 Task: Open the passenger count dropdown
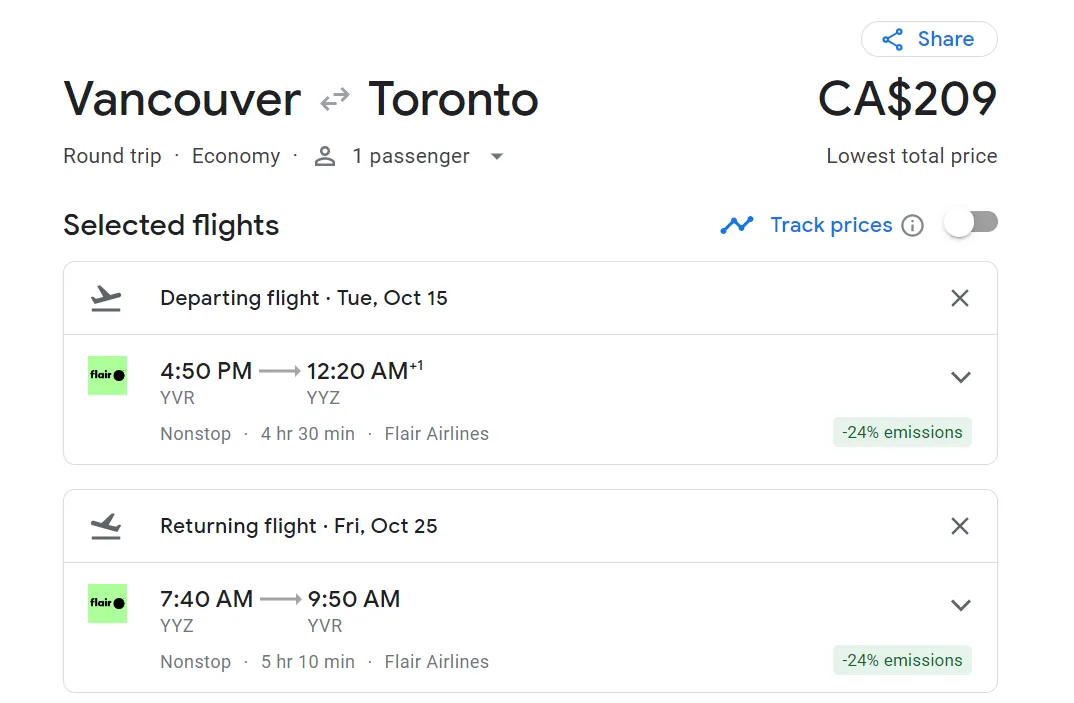(x=497, y=157)
